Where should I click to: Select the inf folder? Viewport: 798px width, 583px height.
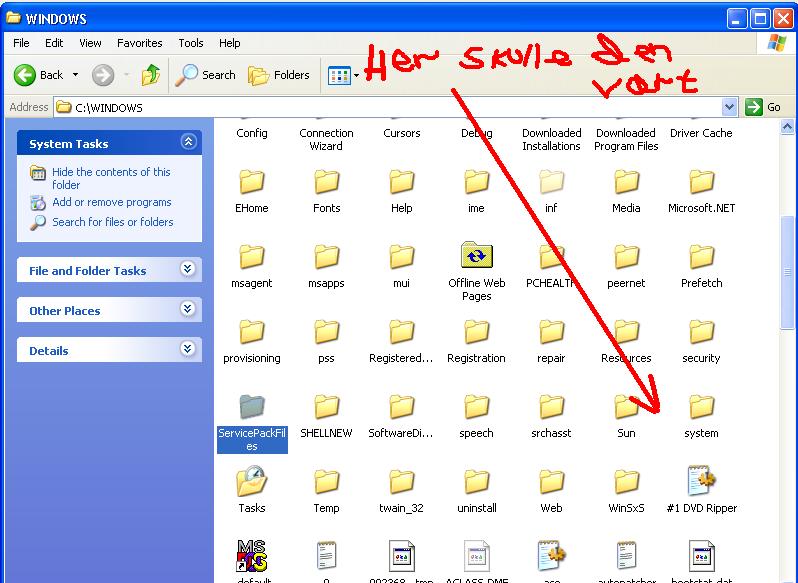point(551,192)
